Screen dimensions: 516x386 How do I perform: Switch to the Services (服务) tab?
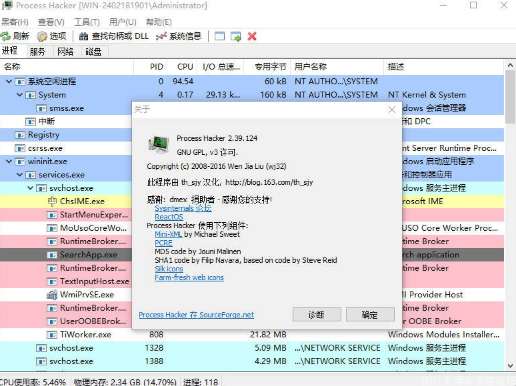37,51
